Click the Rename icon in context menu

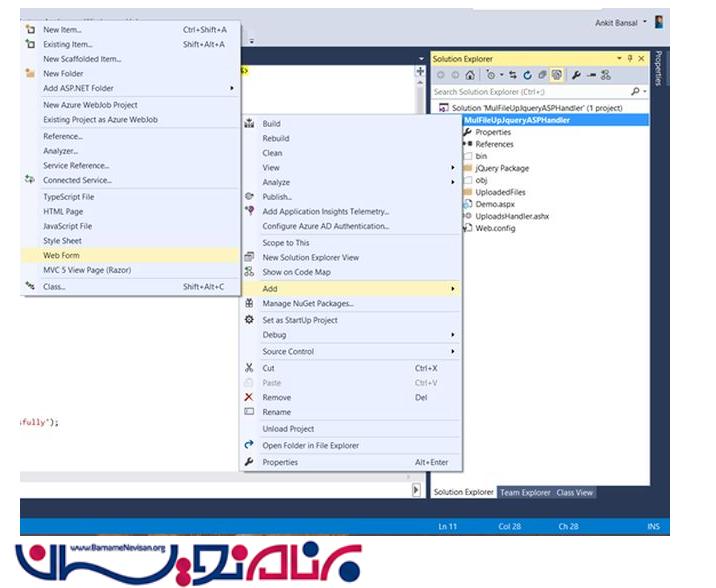tap(249, 411)
